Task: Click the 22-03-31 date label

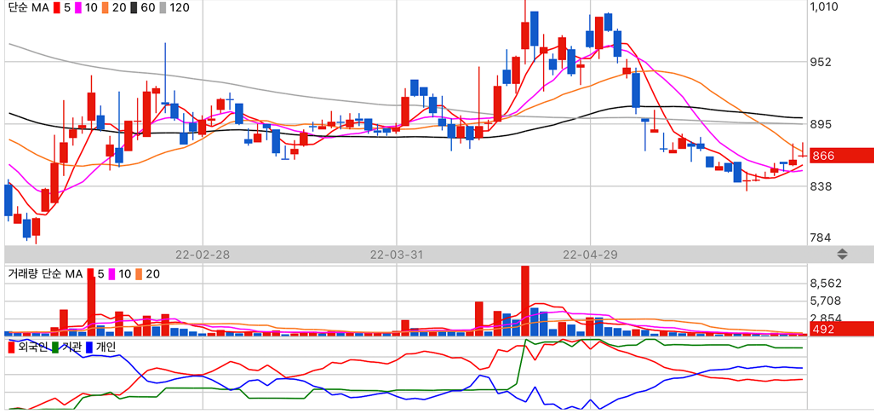Action: tap(396, 255)
